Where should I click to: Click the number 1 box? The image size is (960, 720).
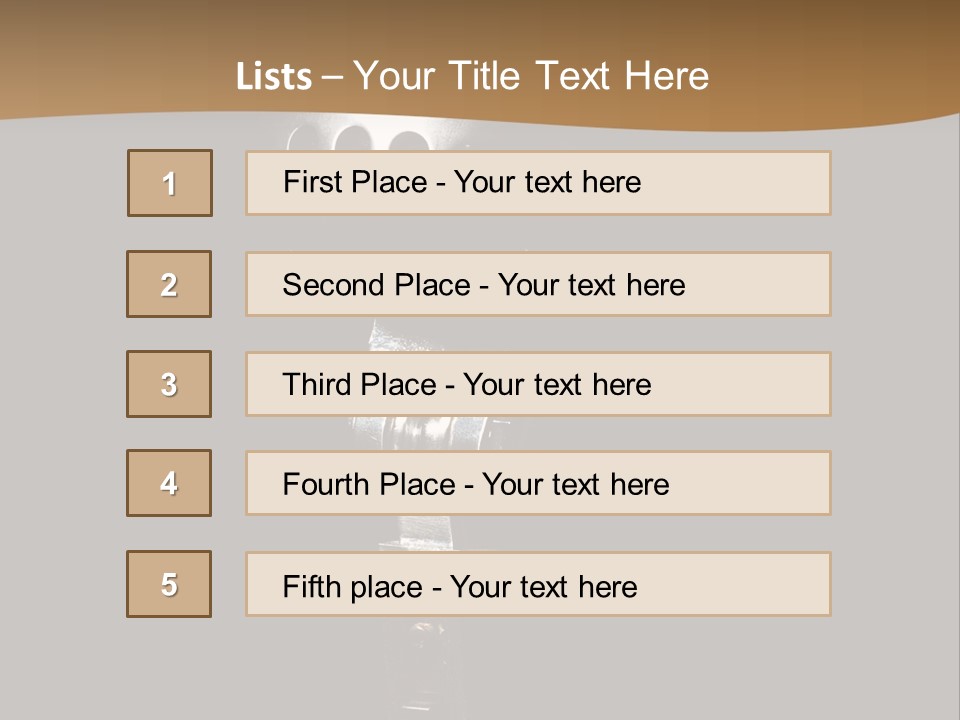tap(170, 183)
